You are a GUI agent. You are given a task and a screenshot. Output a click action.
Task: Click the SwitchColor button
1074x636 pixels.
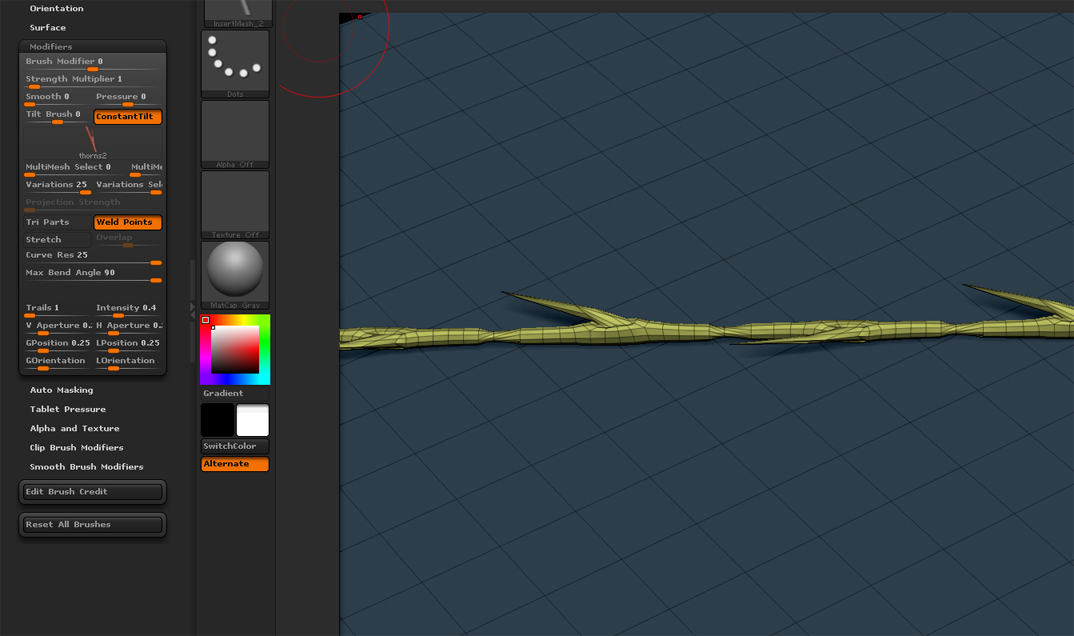(235, 446)
